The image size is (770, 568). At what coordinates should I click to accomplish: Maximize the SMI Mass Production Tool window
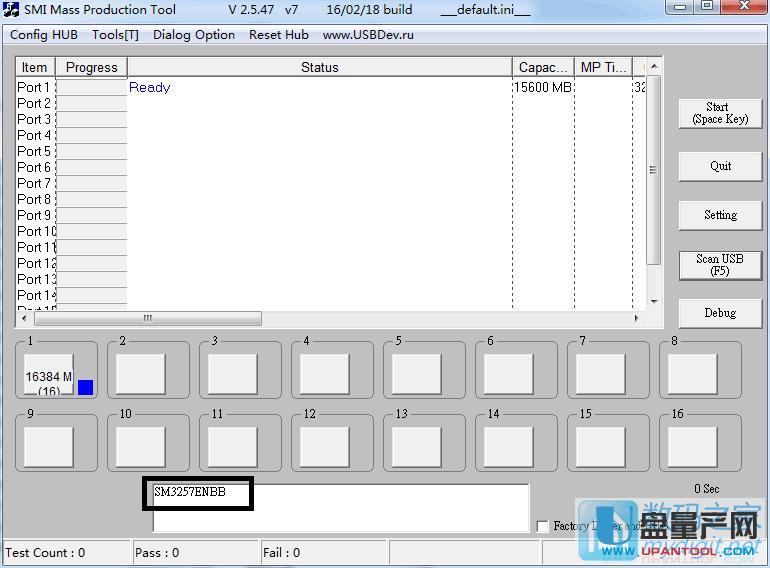[707, 6]
